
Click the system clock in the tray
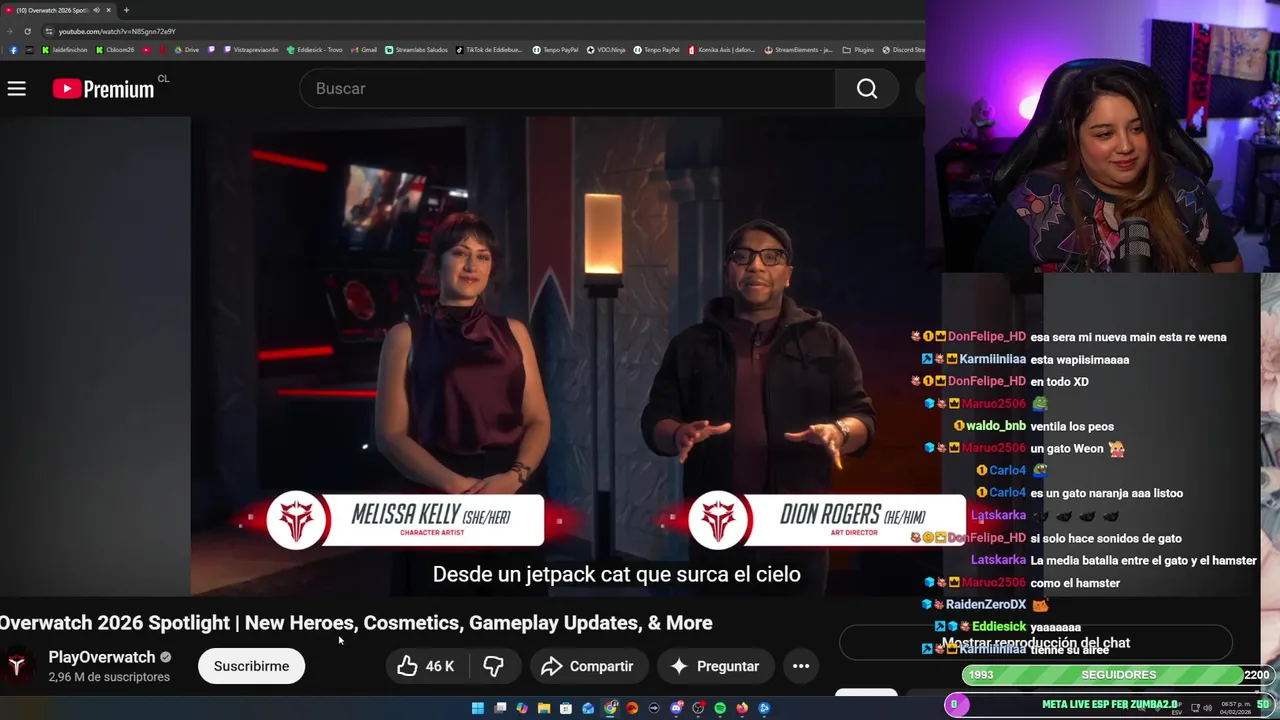(x=1235, y=707)
